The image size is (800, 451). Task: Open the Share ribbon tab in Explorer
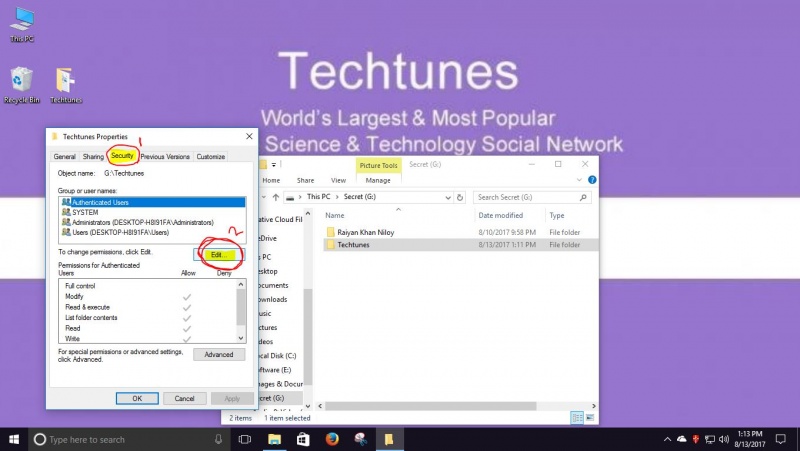tap(305, 180)
